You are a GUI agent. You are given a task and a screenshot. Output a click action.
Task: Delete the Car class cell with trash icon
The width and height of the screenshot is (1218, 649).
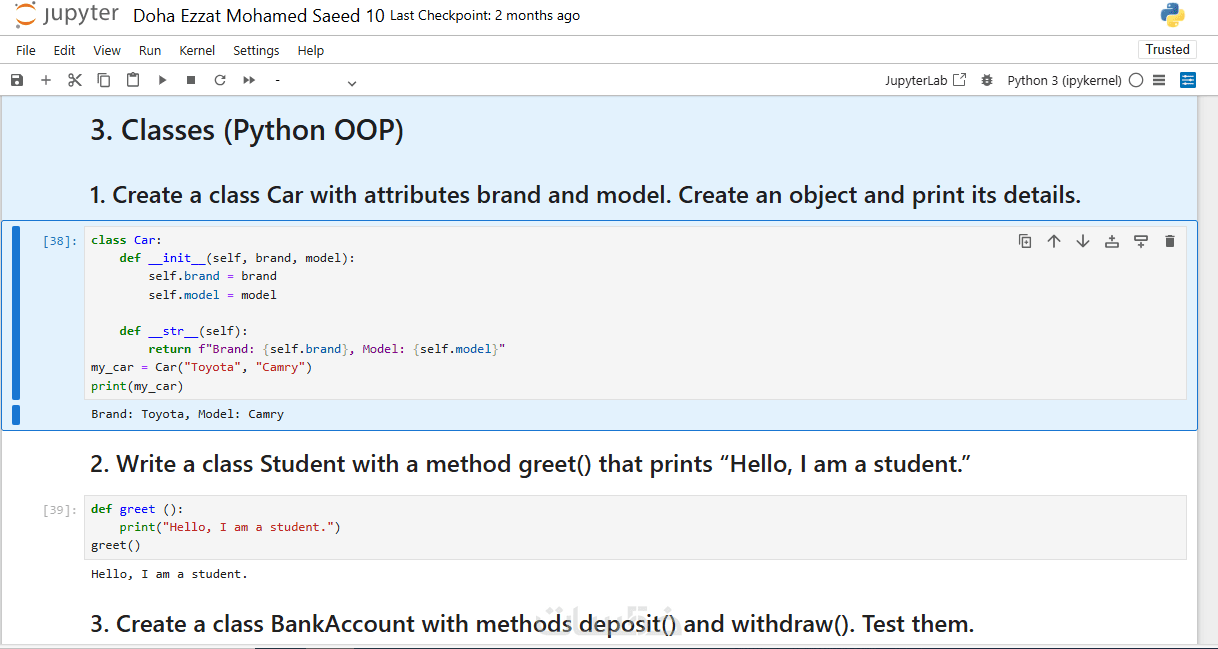(1170, 241)
